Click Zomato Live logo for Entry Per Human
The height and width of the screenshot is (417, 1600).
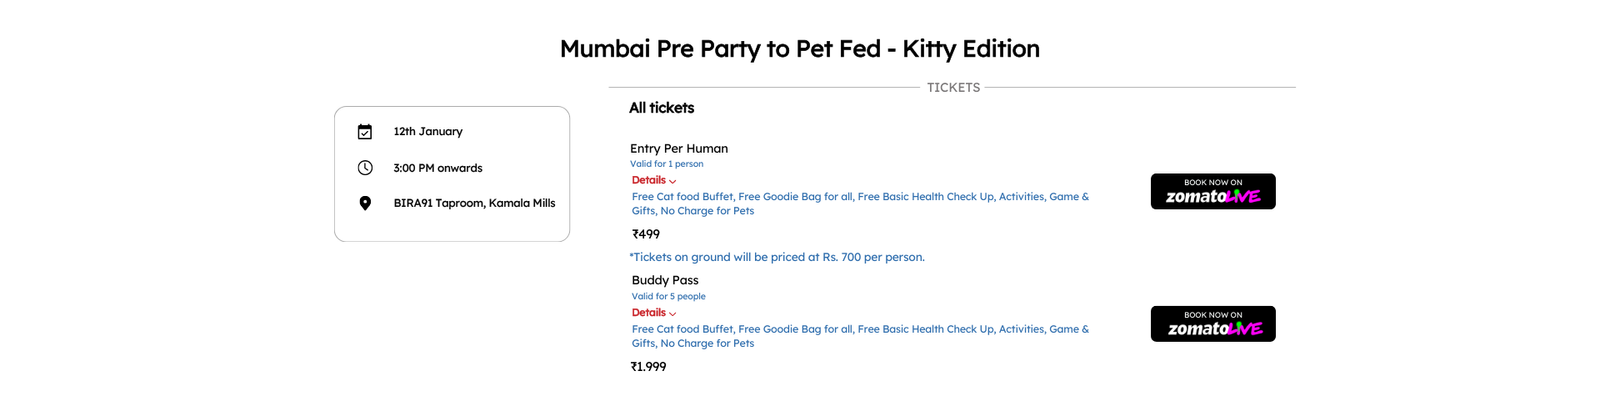coord(1213,191)
